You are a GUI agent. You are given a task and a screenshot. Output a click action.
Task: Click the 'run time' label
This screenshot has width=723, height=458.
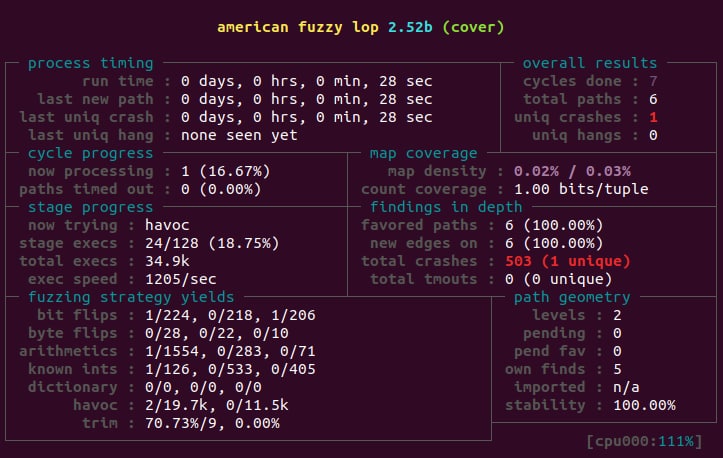pos(118,81)
